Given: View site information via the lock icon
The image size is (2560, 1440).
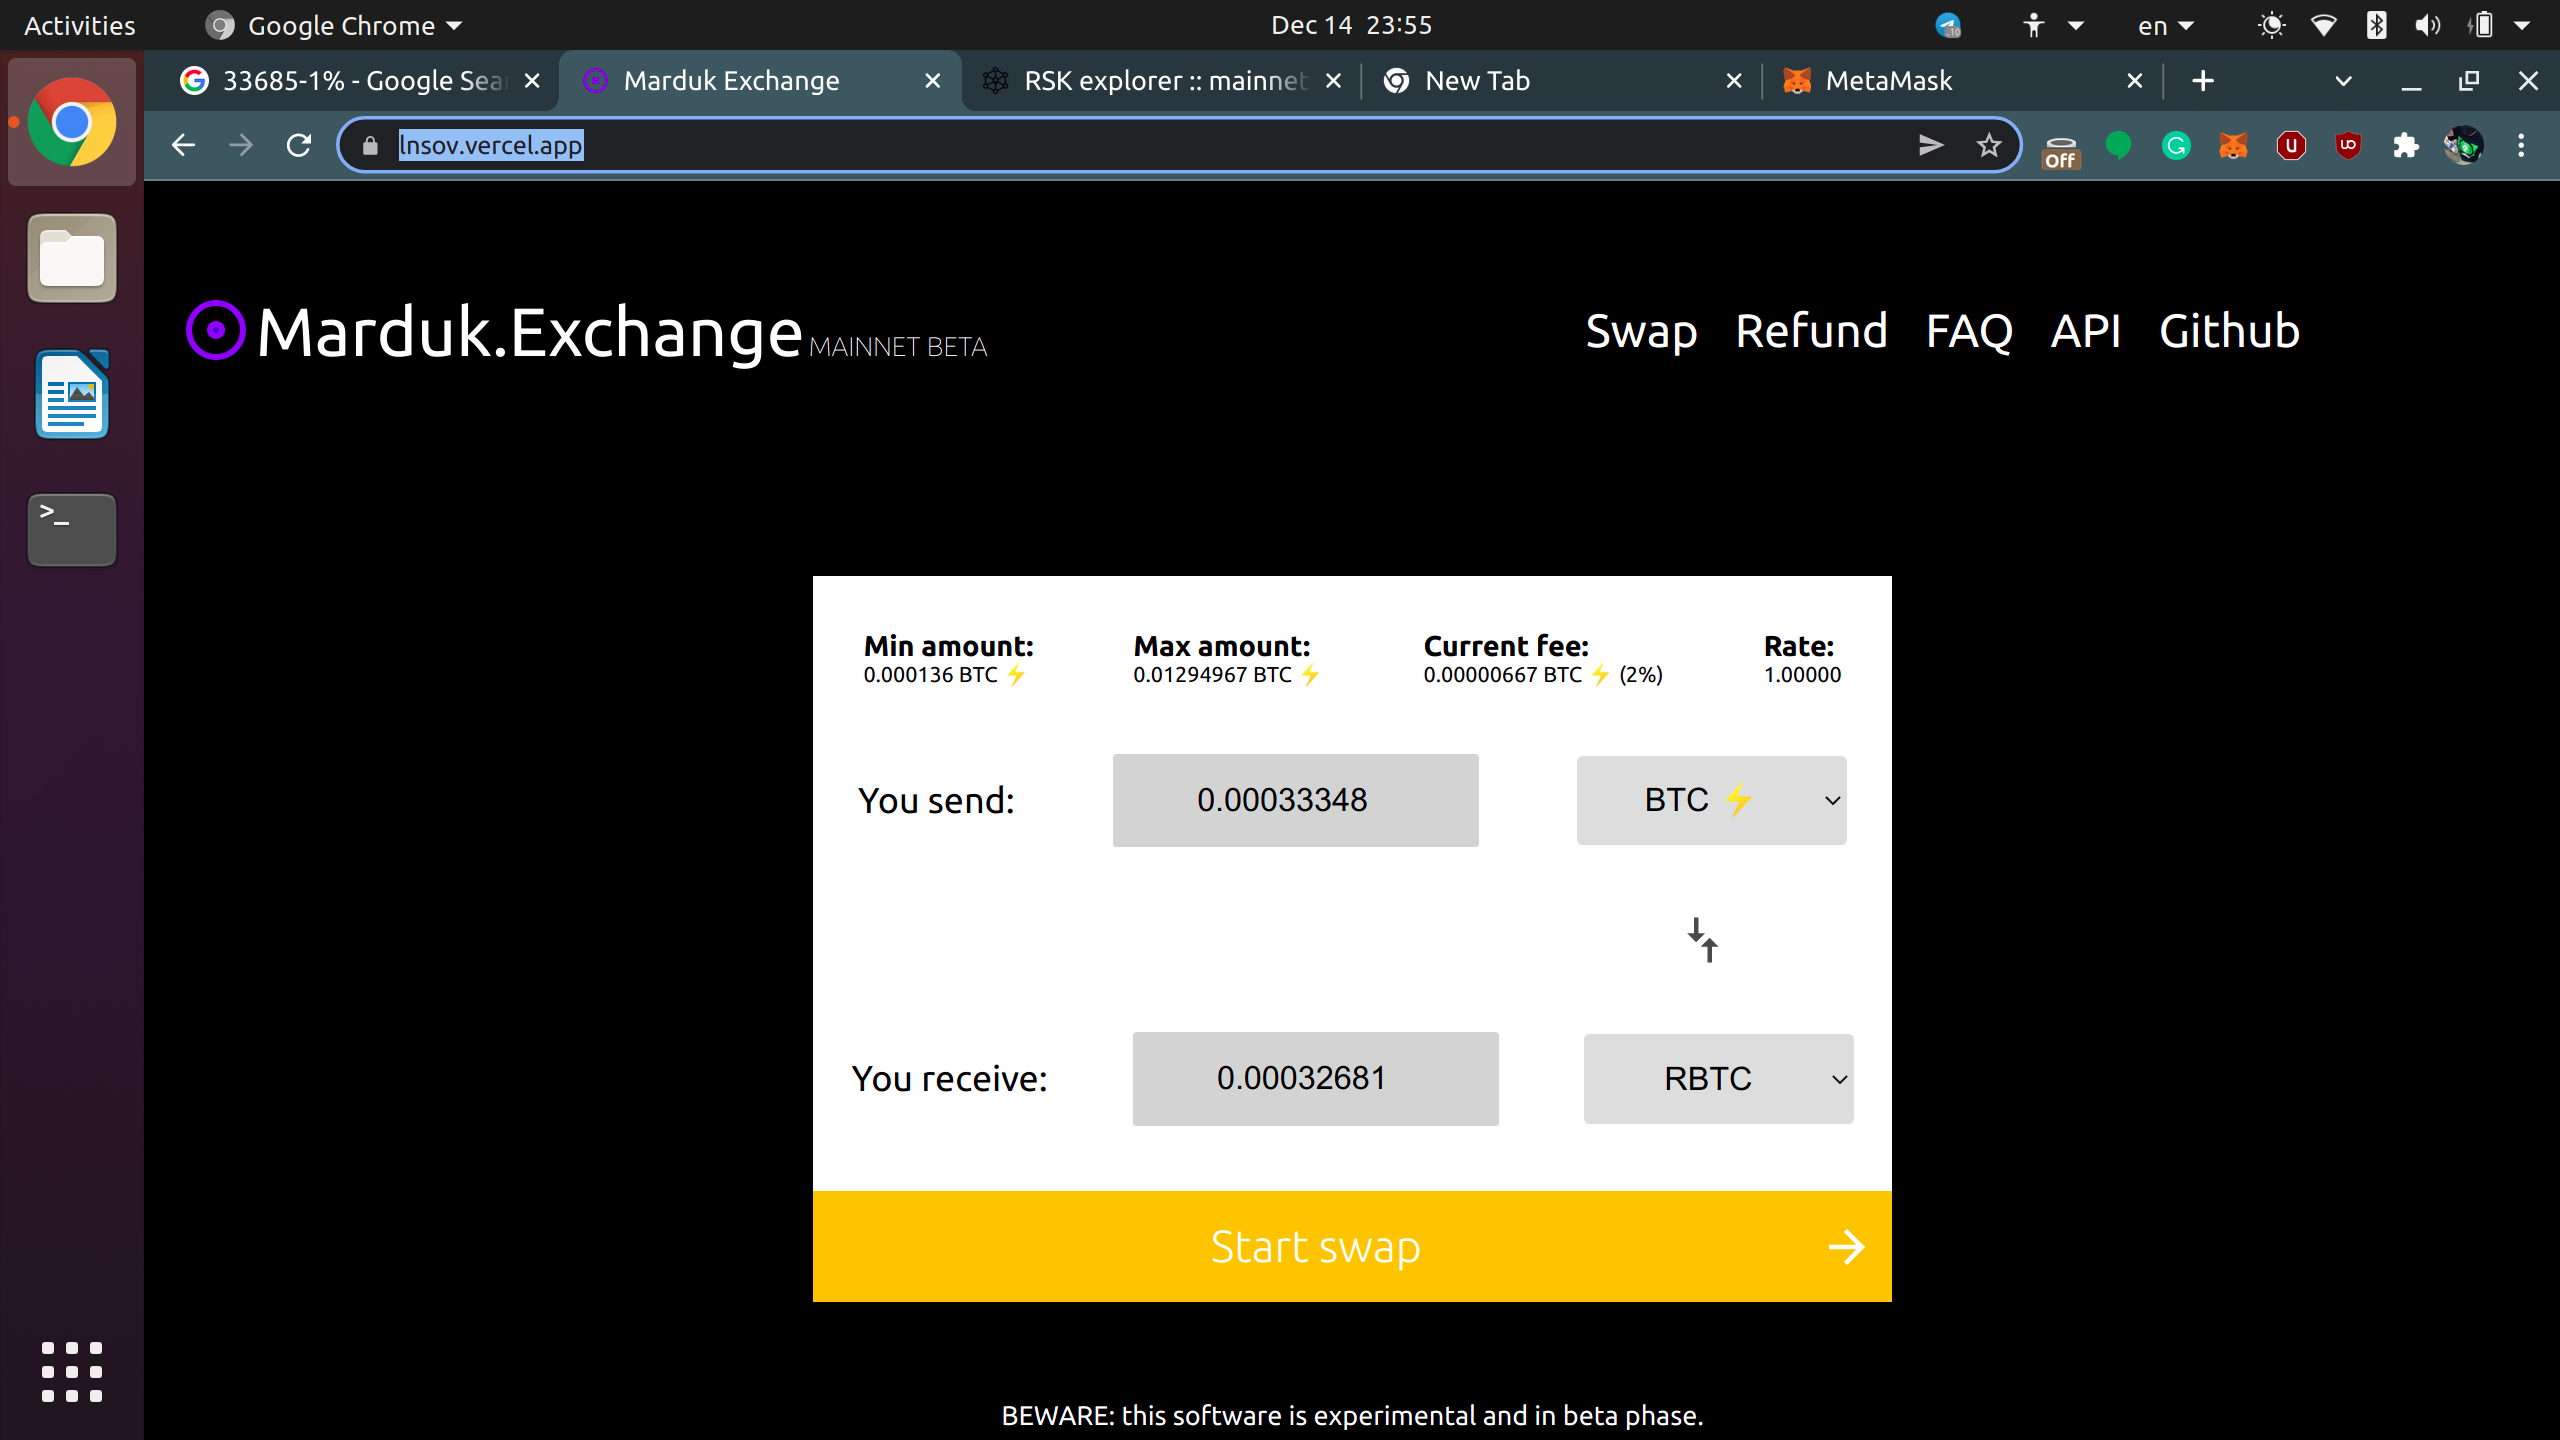Looking at the screenshot, I should click(370, 146).
